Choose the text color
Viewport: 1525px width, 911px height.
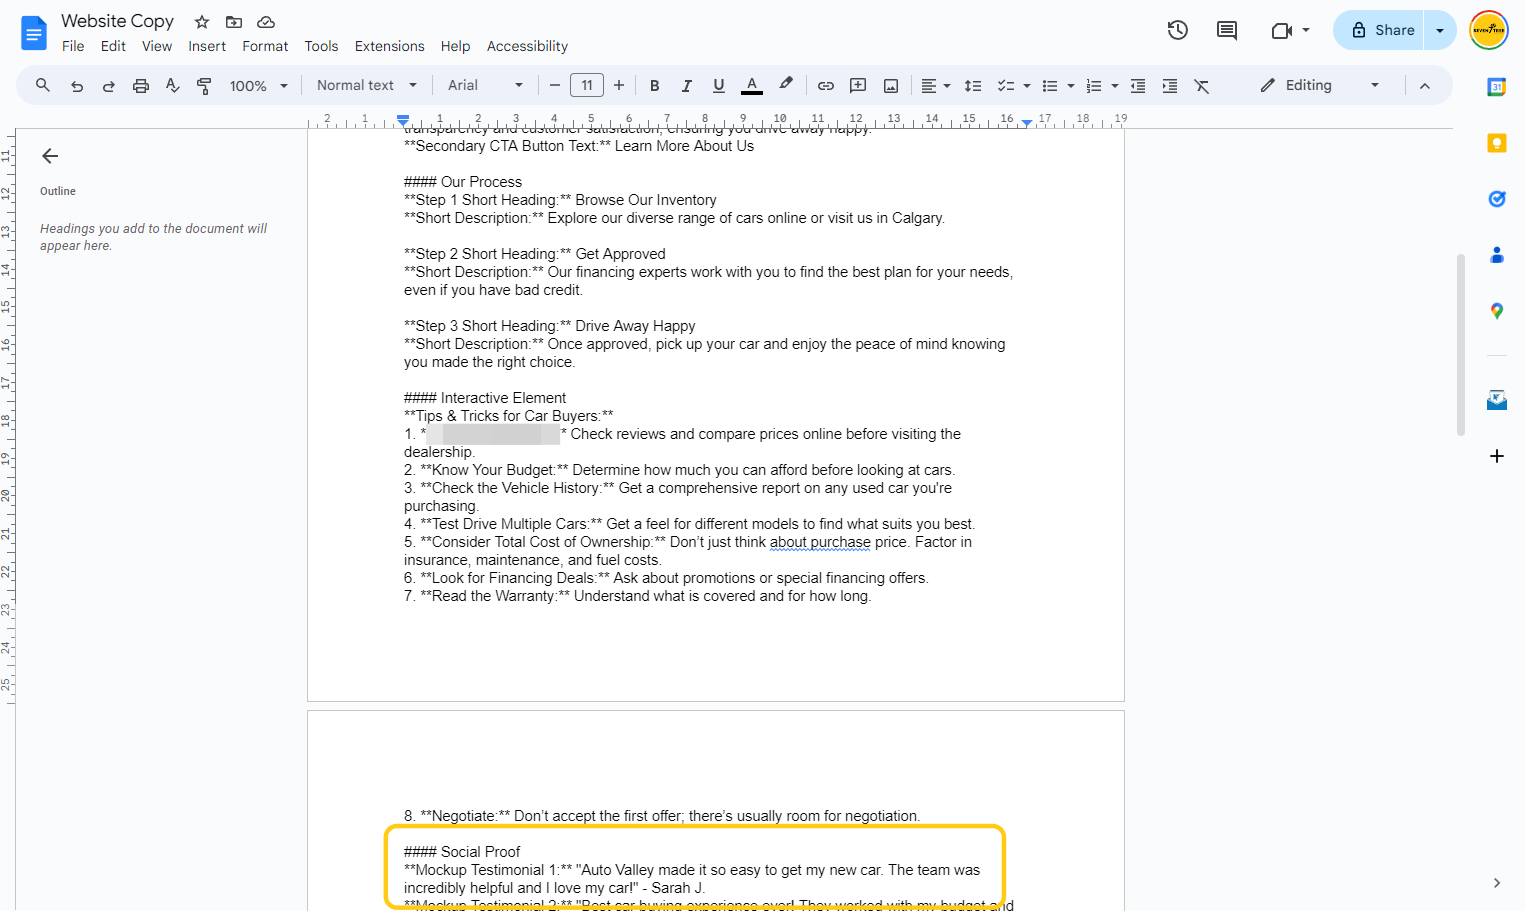coord(752,86)
